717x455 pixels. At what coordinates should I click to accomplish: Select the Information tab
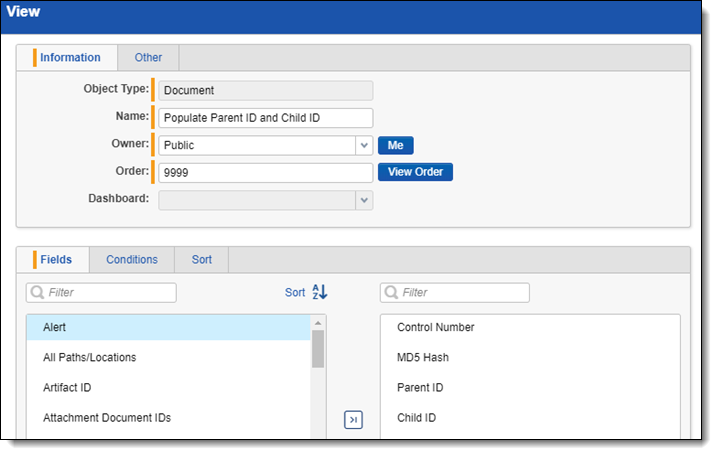click(70, 58)
